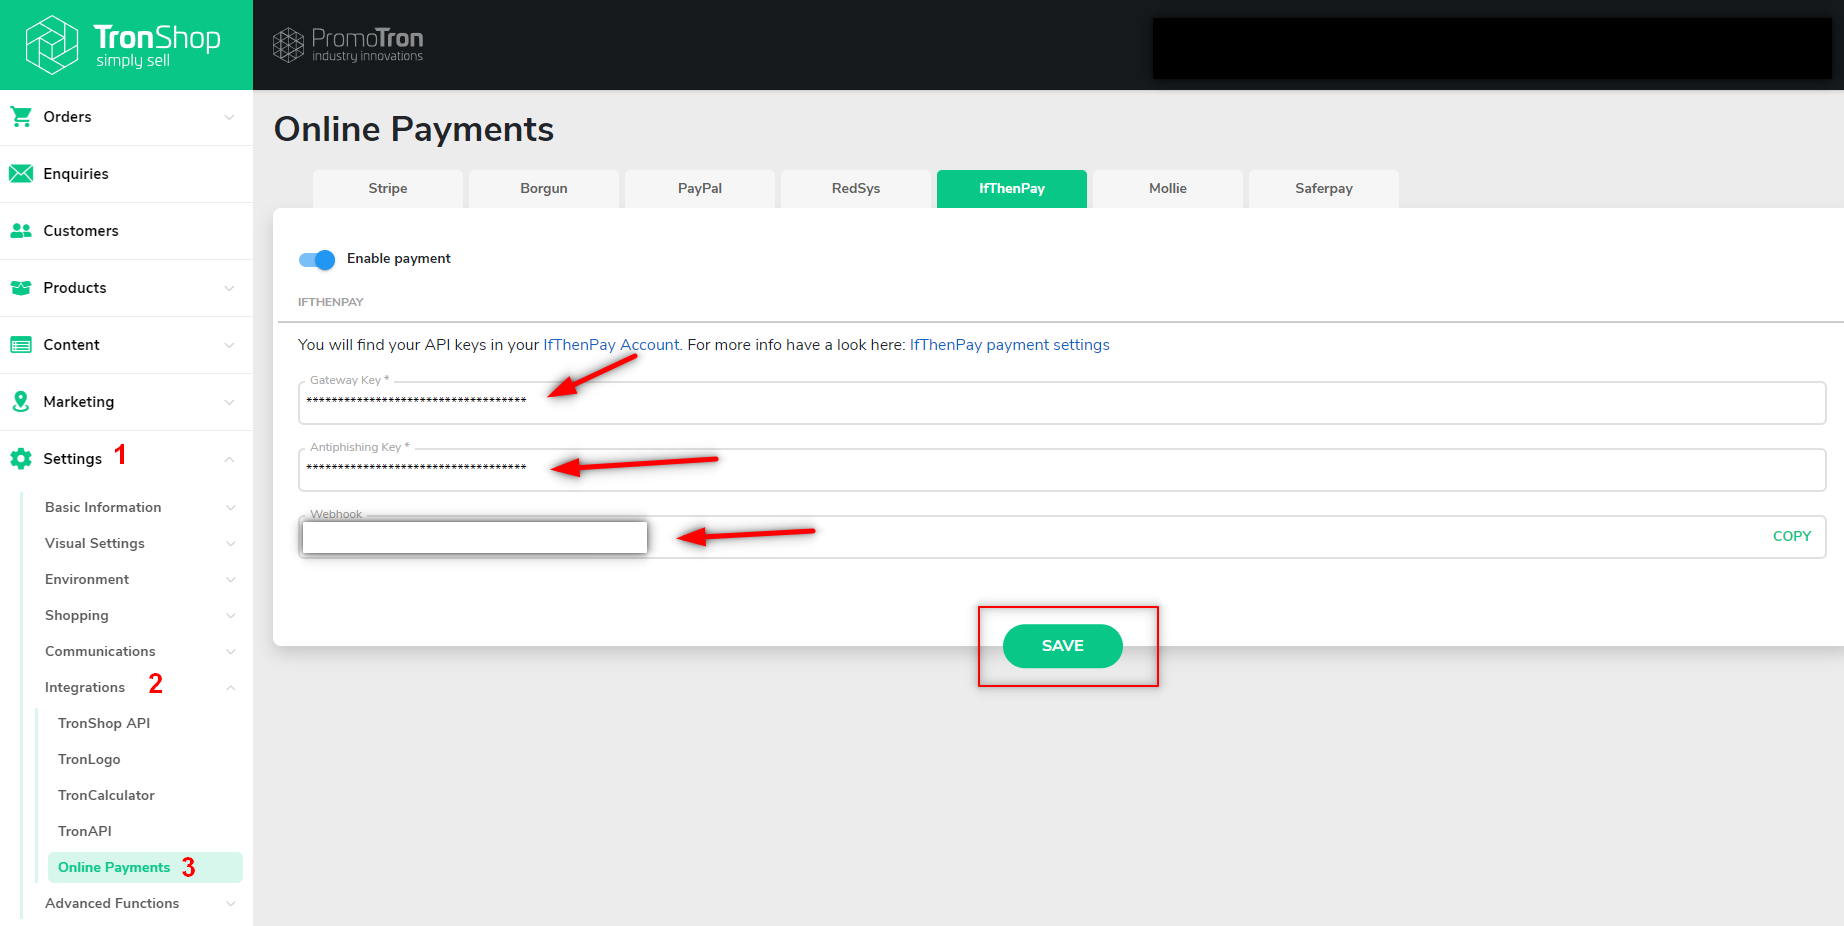Switch to the Mollie tab
Viewport: 1844px width, 926px height.
(x=1168, y=189)
